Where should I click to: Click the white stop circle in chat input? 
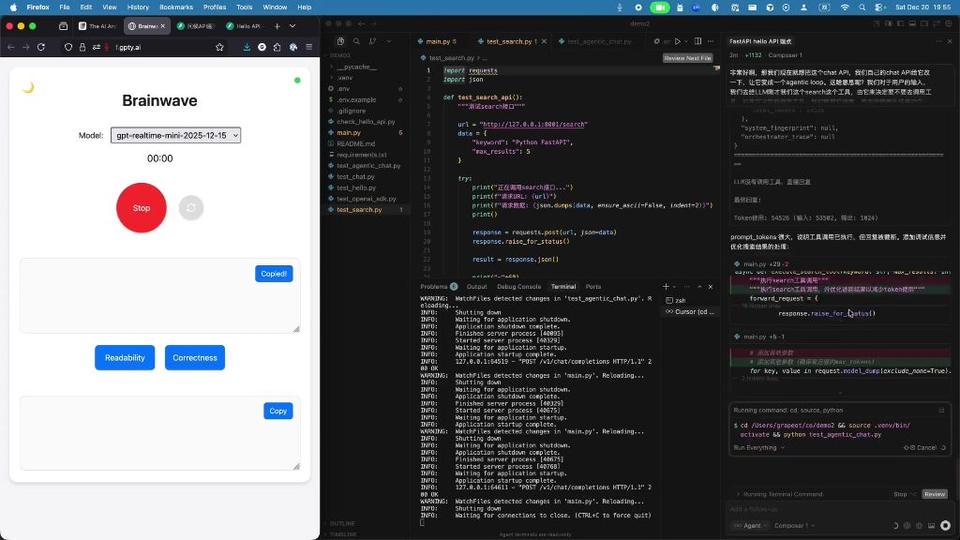coord(945,525)
